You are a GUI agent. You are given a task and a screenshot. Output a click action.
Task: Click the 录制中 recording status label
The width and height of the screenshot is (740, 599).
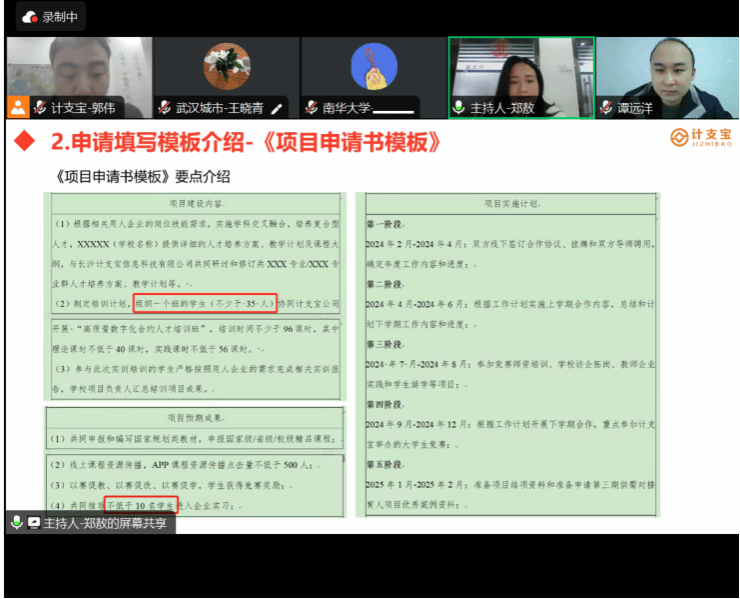tap(59, 17)
